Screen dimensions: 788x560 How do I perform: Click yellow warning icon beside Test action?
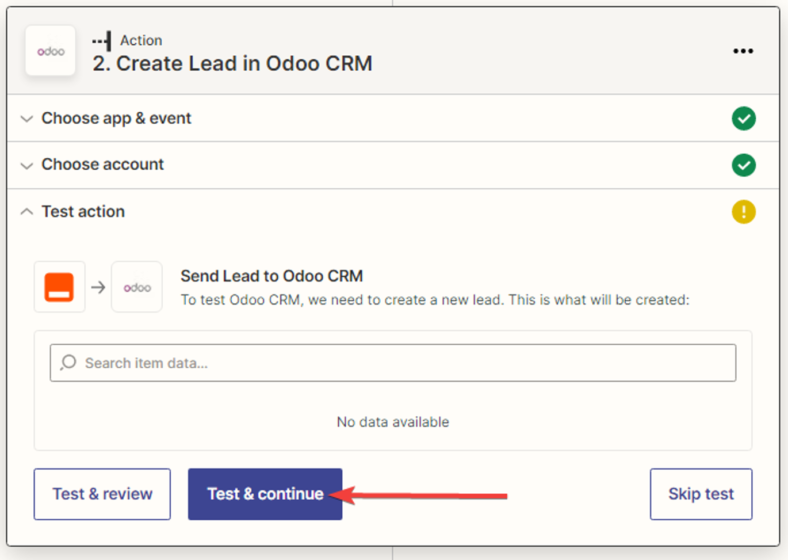743,212
